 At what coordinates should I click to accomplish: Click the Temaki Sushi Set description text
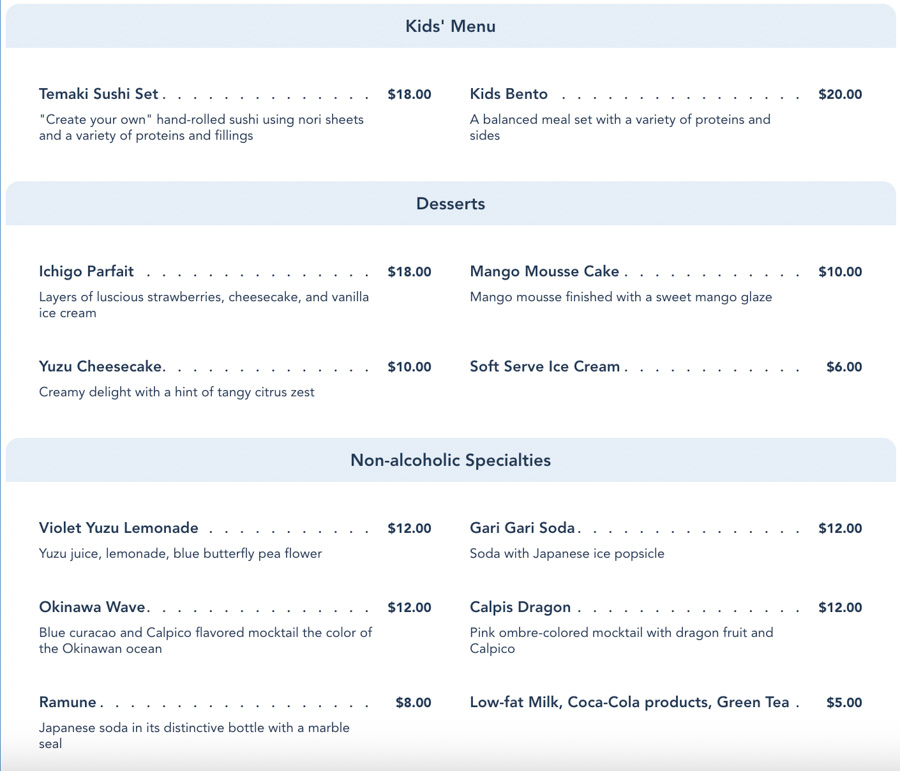pyautogui.click(x=201, y=127)
